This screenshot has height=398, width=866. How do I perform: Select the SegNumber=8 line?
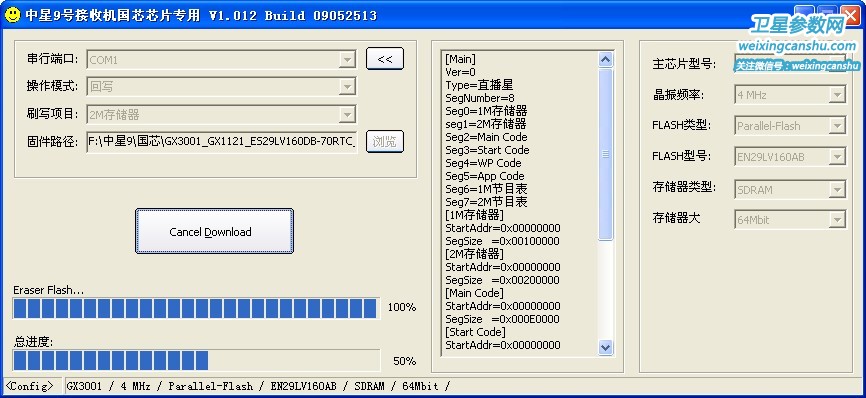click(x=480, y=98)
